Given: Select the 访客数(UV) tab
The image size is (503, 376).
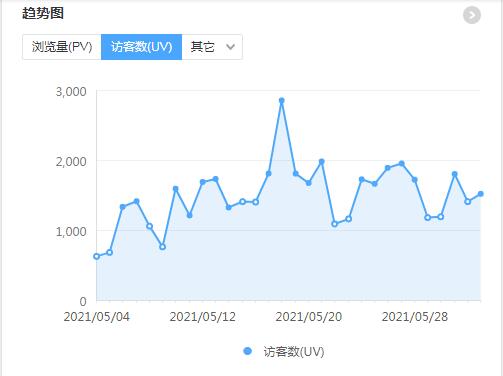Looking at the screenshot, I should [x=141, y=47].
